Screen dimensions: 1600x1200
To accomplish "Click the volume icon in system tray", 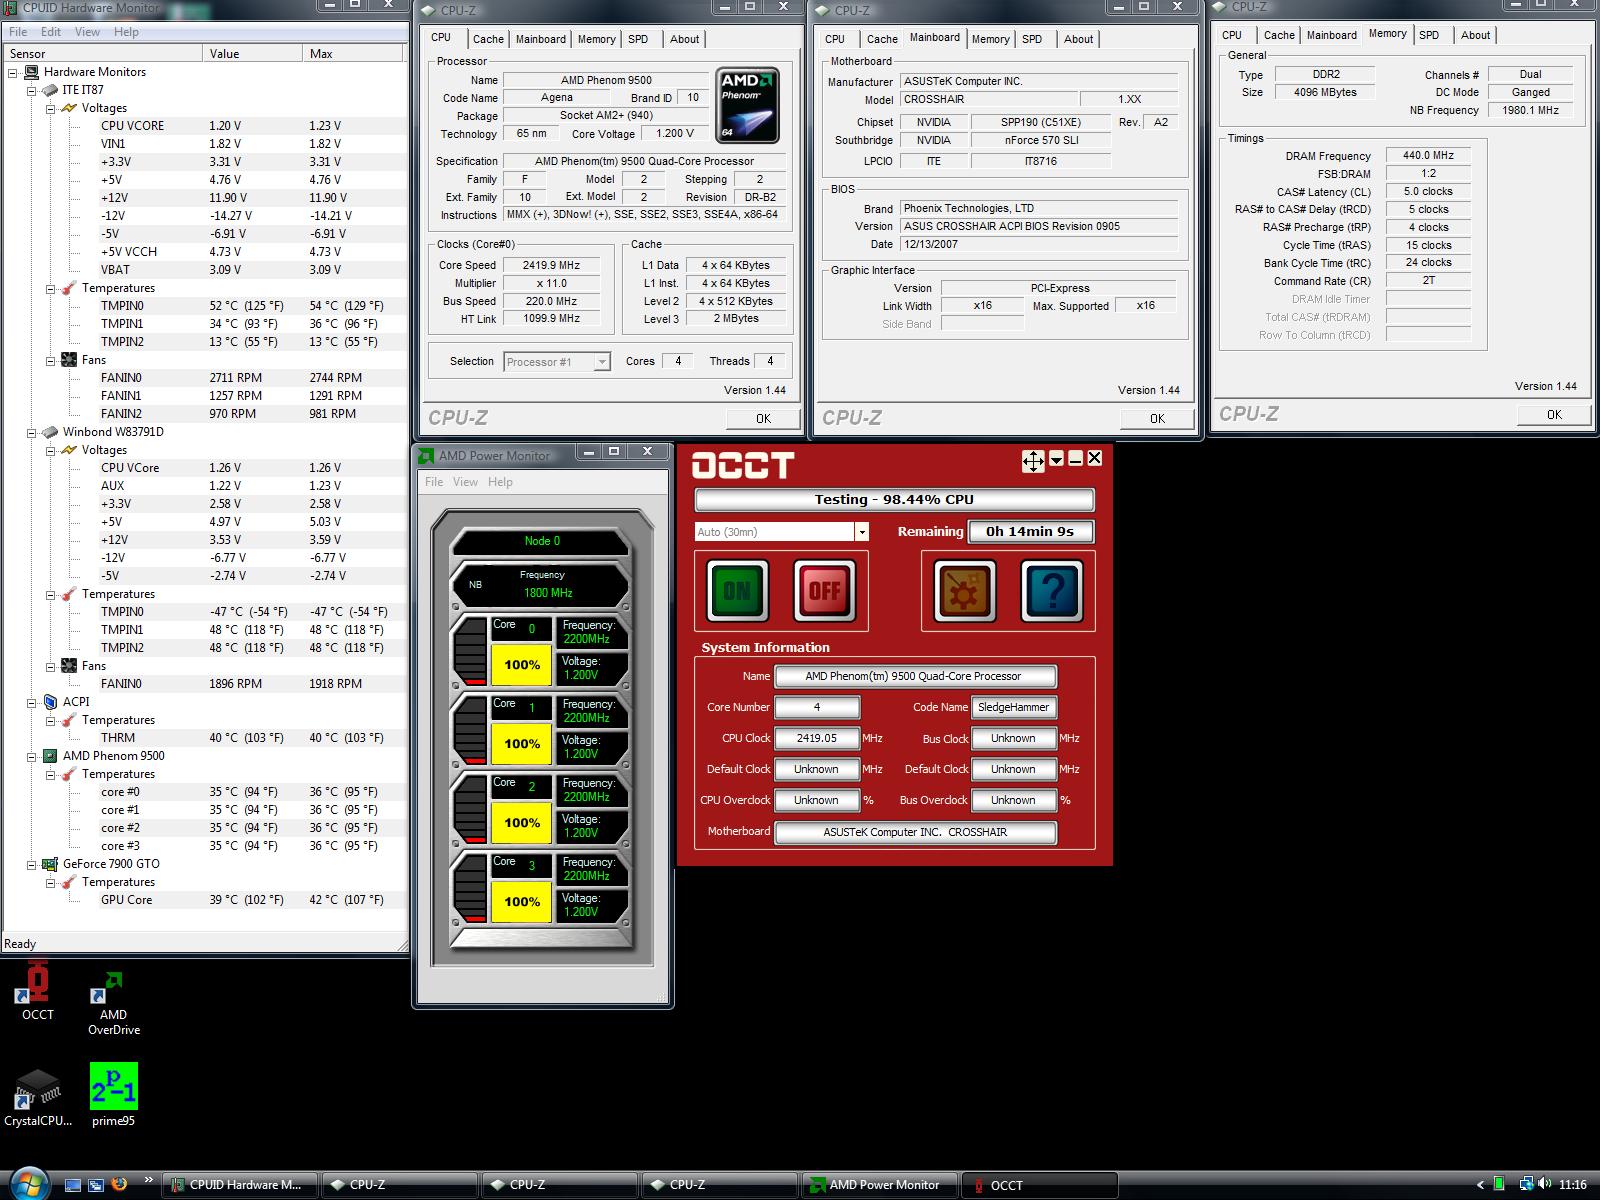I will click(1545, 1184).
